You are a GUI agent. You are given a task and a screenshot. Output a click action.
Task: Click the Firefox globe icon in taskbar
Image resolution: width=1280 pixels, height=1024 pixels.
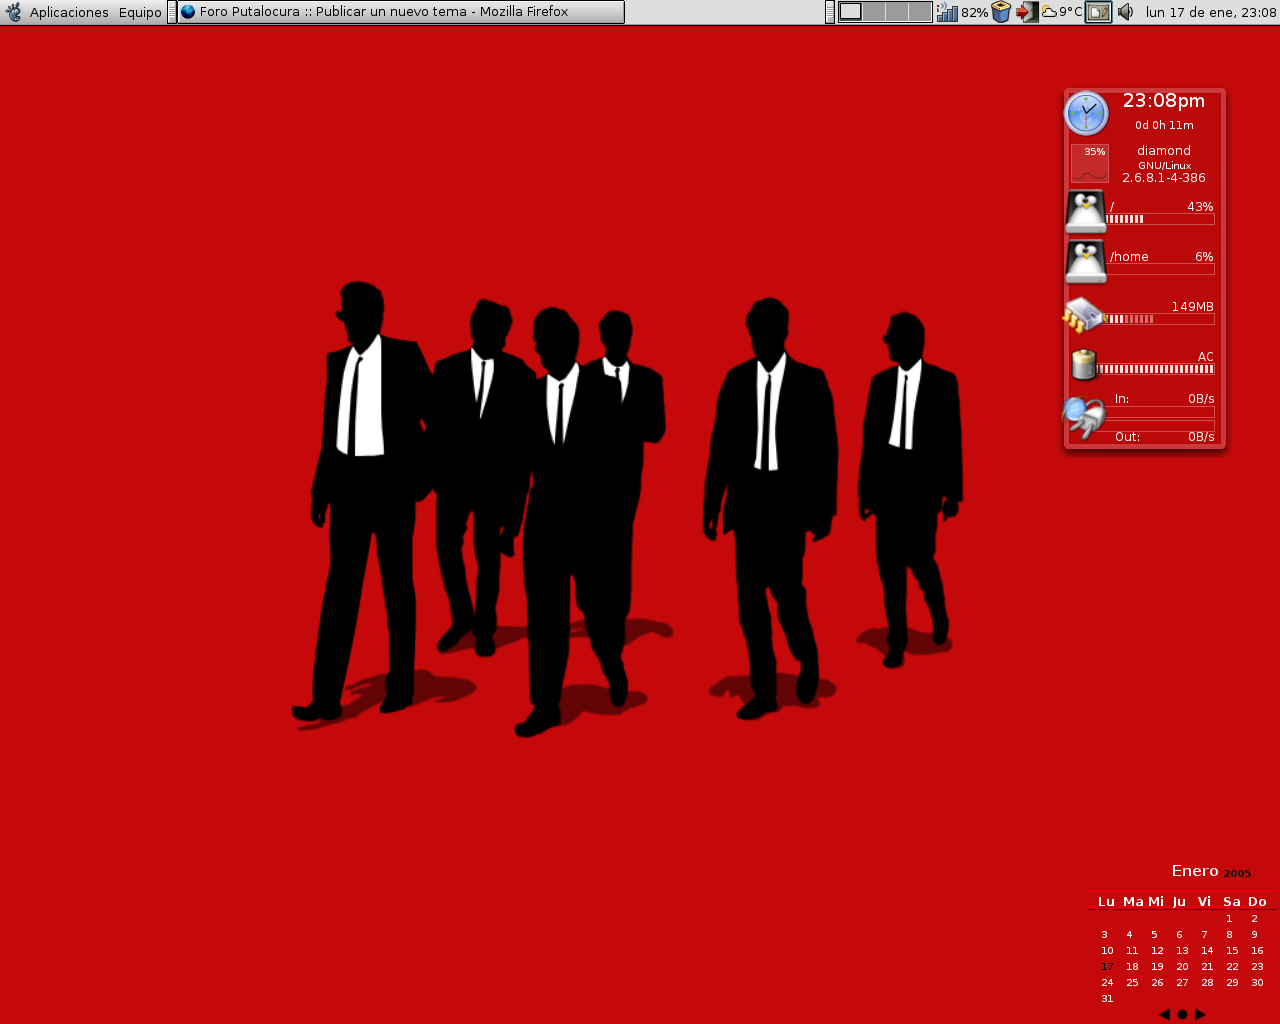[x=188, y=12]
